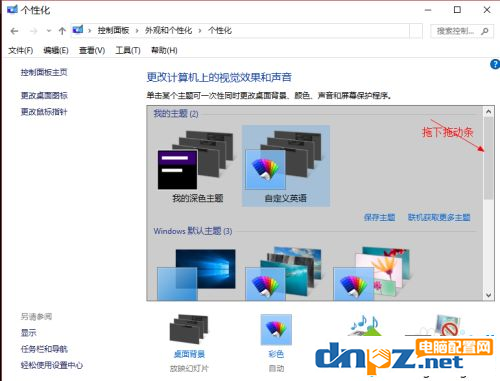Open the 桌面背景 icon
The width and height of the screenshot is (500, 381).
(189, 329)
